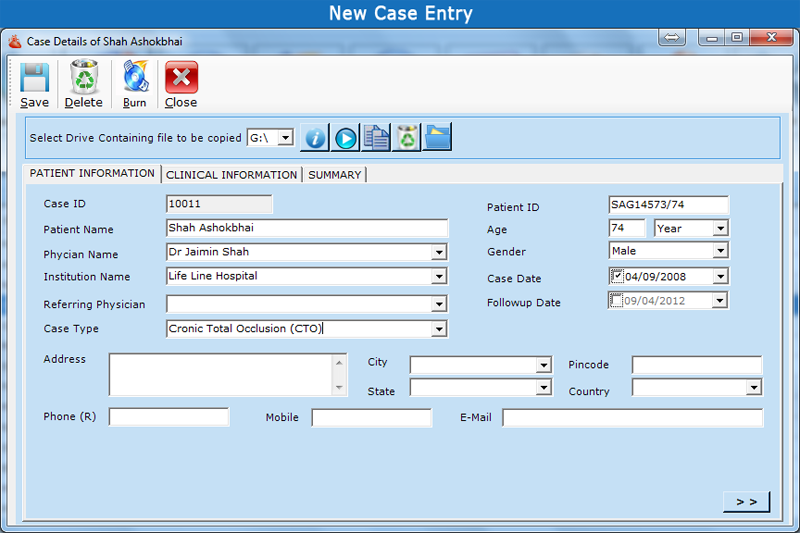The height and width of the screenshot is (533, 800).
Task: Expand the Referring Physician dropdown
Action: pos(439,304)
